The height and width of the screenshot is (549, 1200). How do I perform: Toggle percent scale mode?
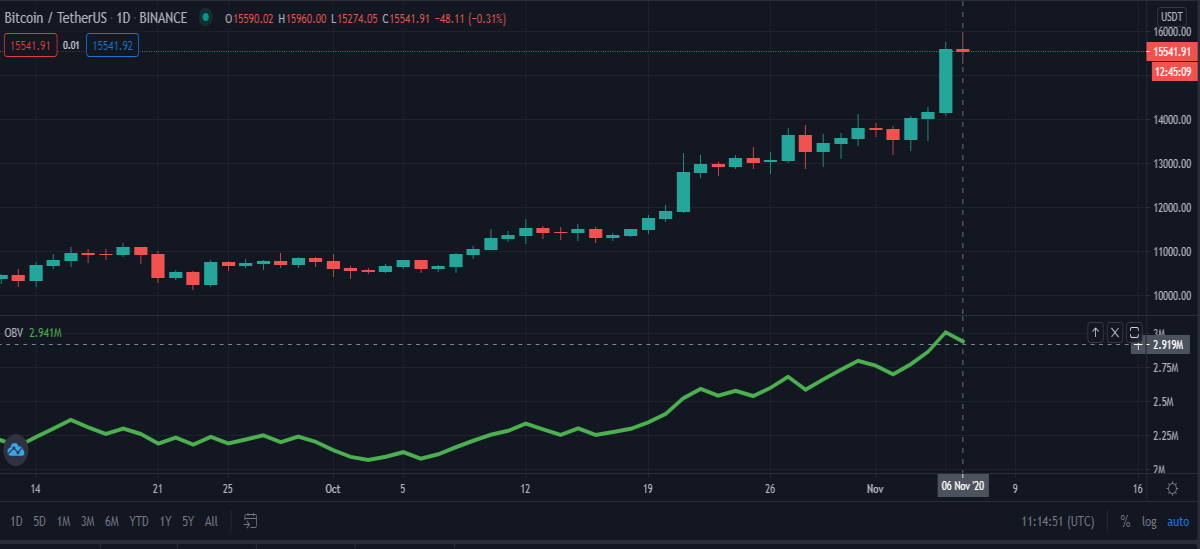tap(1125, 521)
